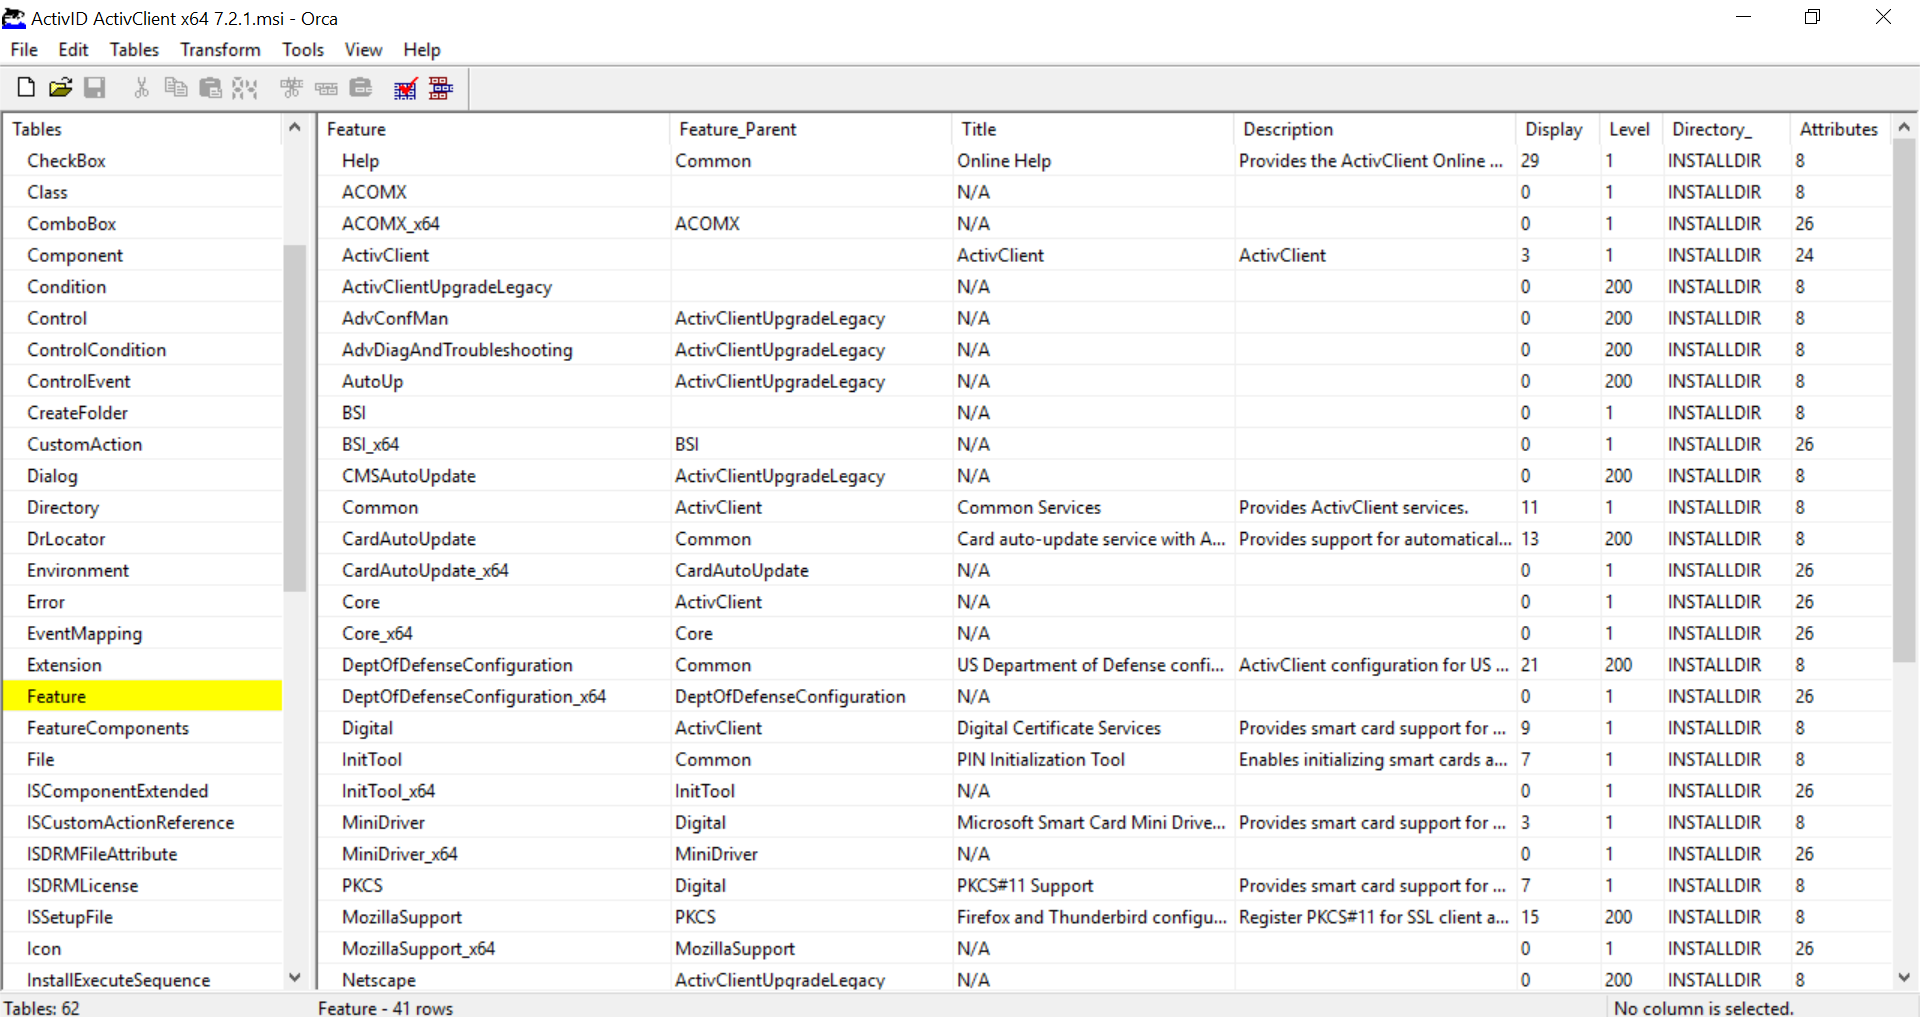
Task: Select the CustomAction table
Action: click(87, 444)
